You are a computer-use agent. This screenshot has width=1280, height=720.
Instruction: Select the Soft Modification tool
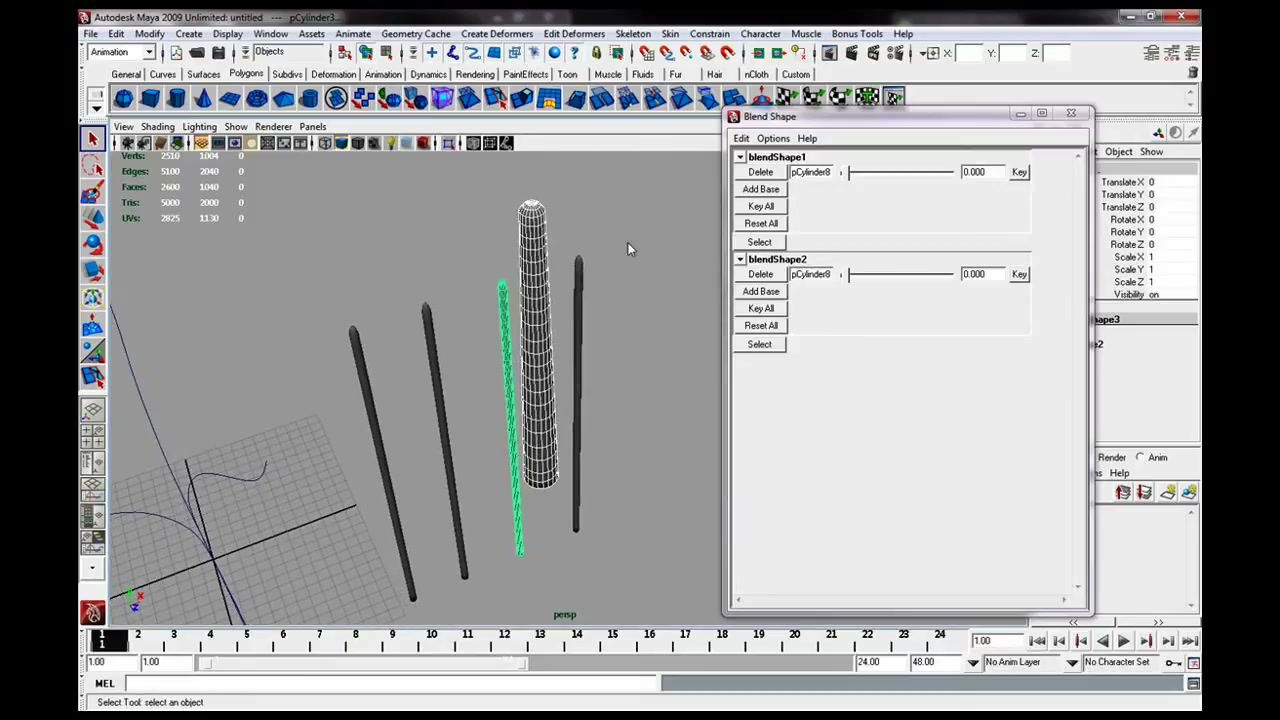tap(93, 324)
